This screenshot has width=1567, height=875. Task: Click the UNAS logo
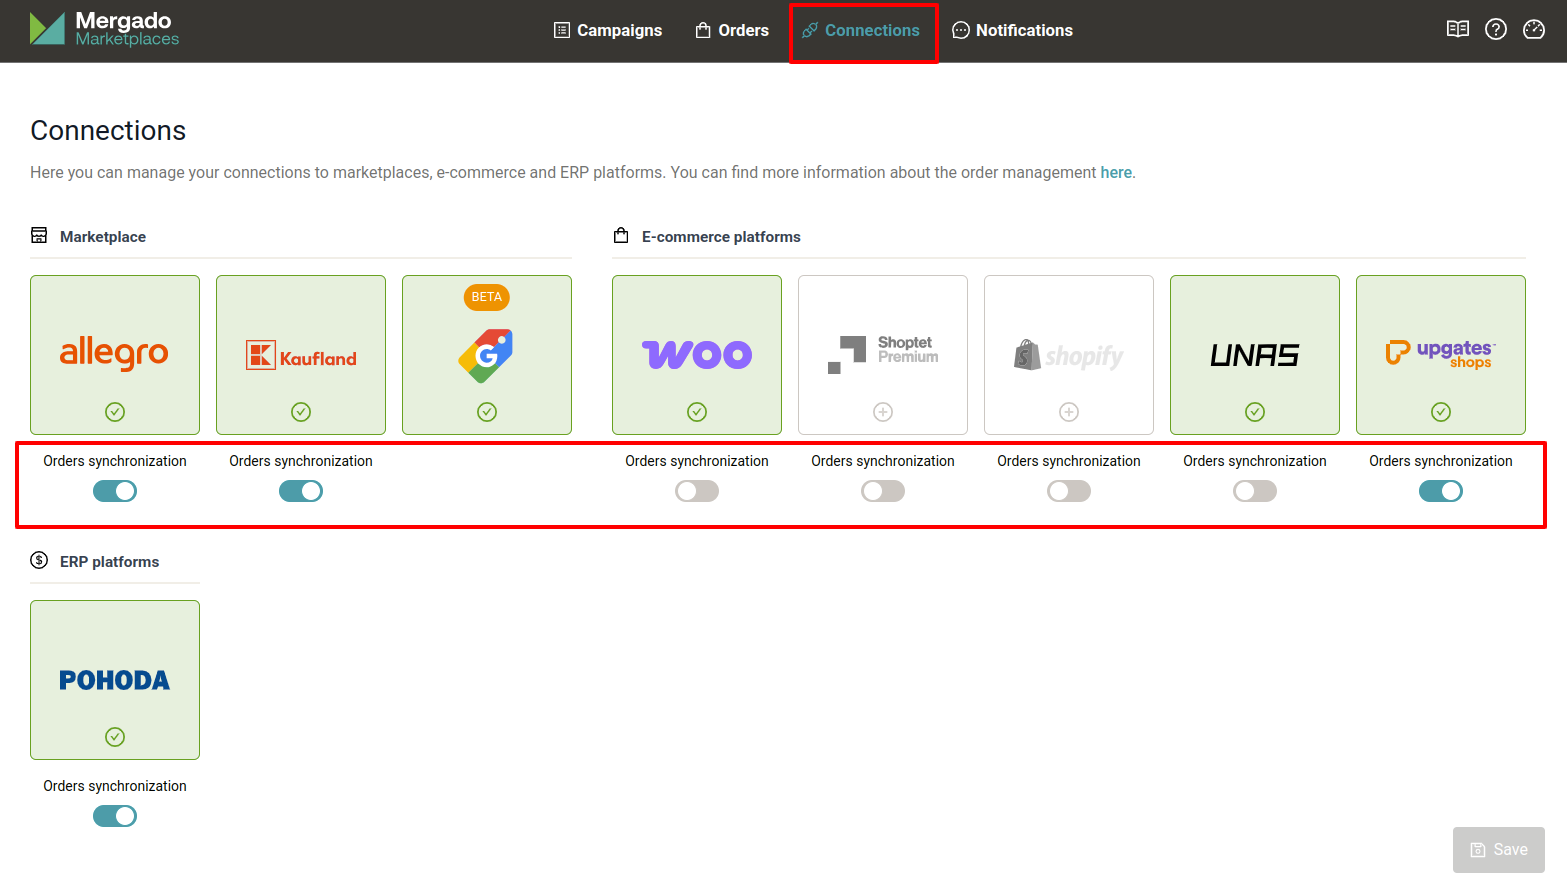tap(1255, 355)
